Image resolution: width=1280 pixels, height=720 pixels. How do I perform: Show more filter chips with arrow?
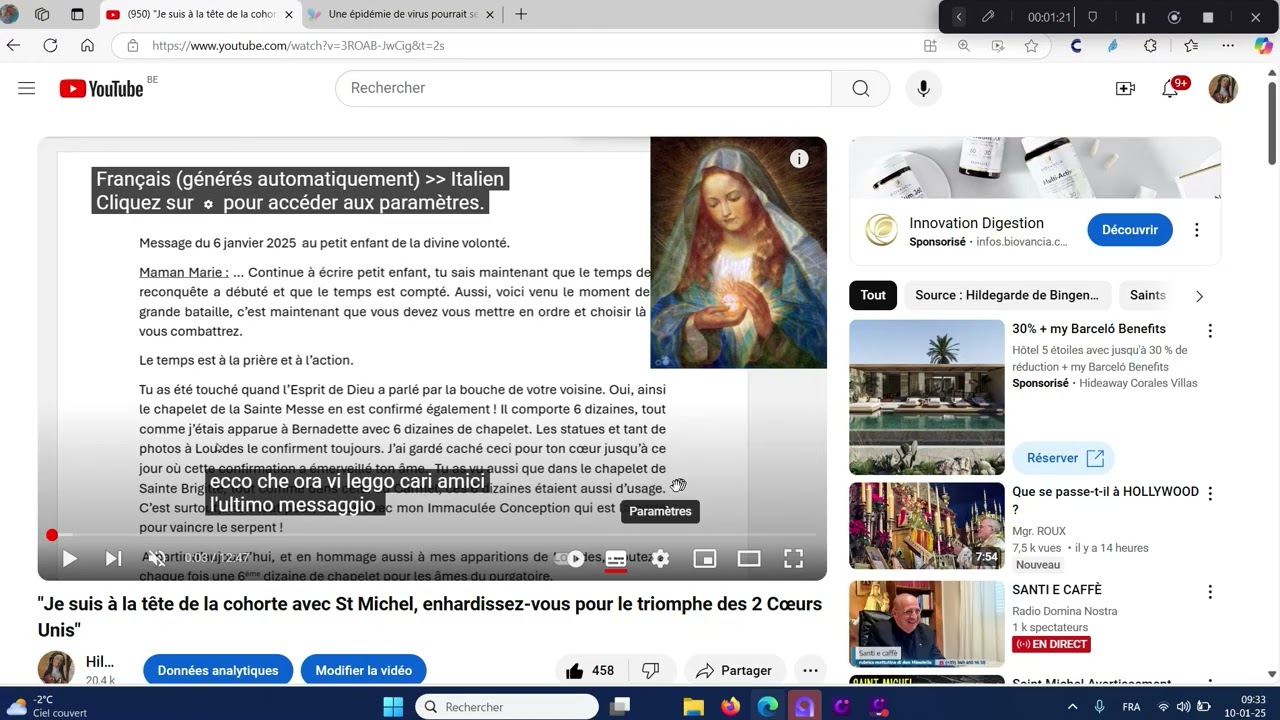coord(1199,295)
